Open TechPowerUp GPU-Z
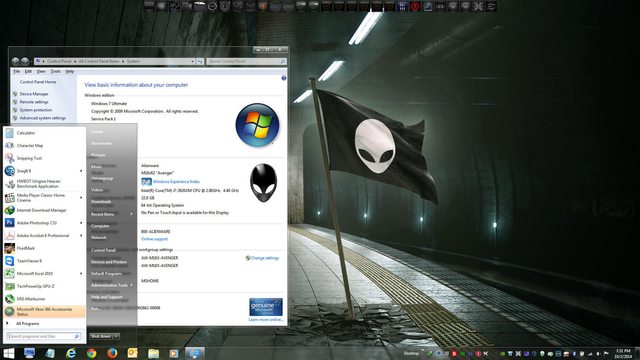The height and width of the screenshot is (360, 640). point(44,286)
